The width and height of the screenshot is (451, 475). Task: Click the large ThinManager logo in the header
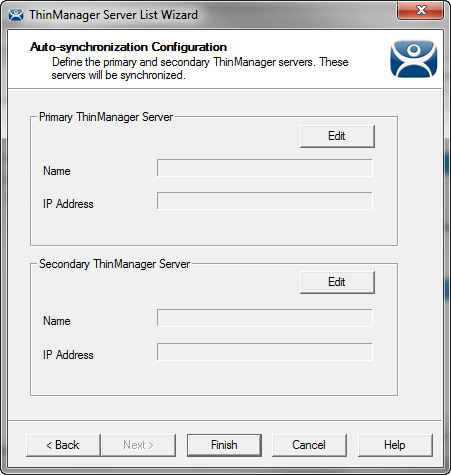click(413, 59)
